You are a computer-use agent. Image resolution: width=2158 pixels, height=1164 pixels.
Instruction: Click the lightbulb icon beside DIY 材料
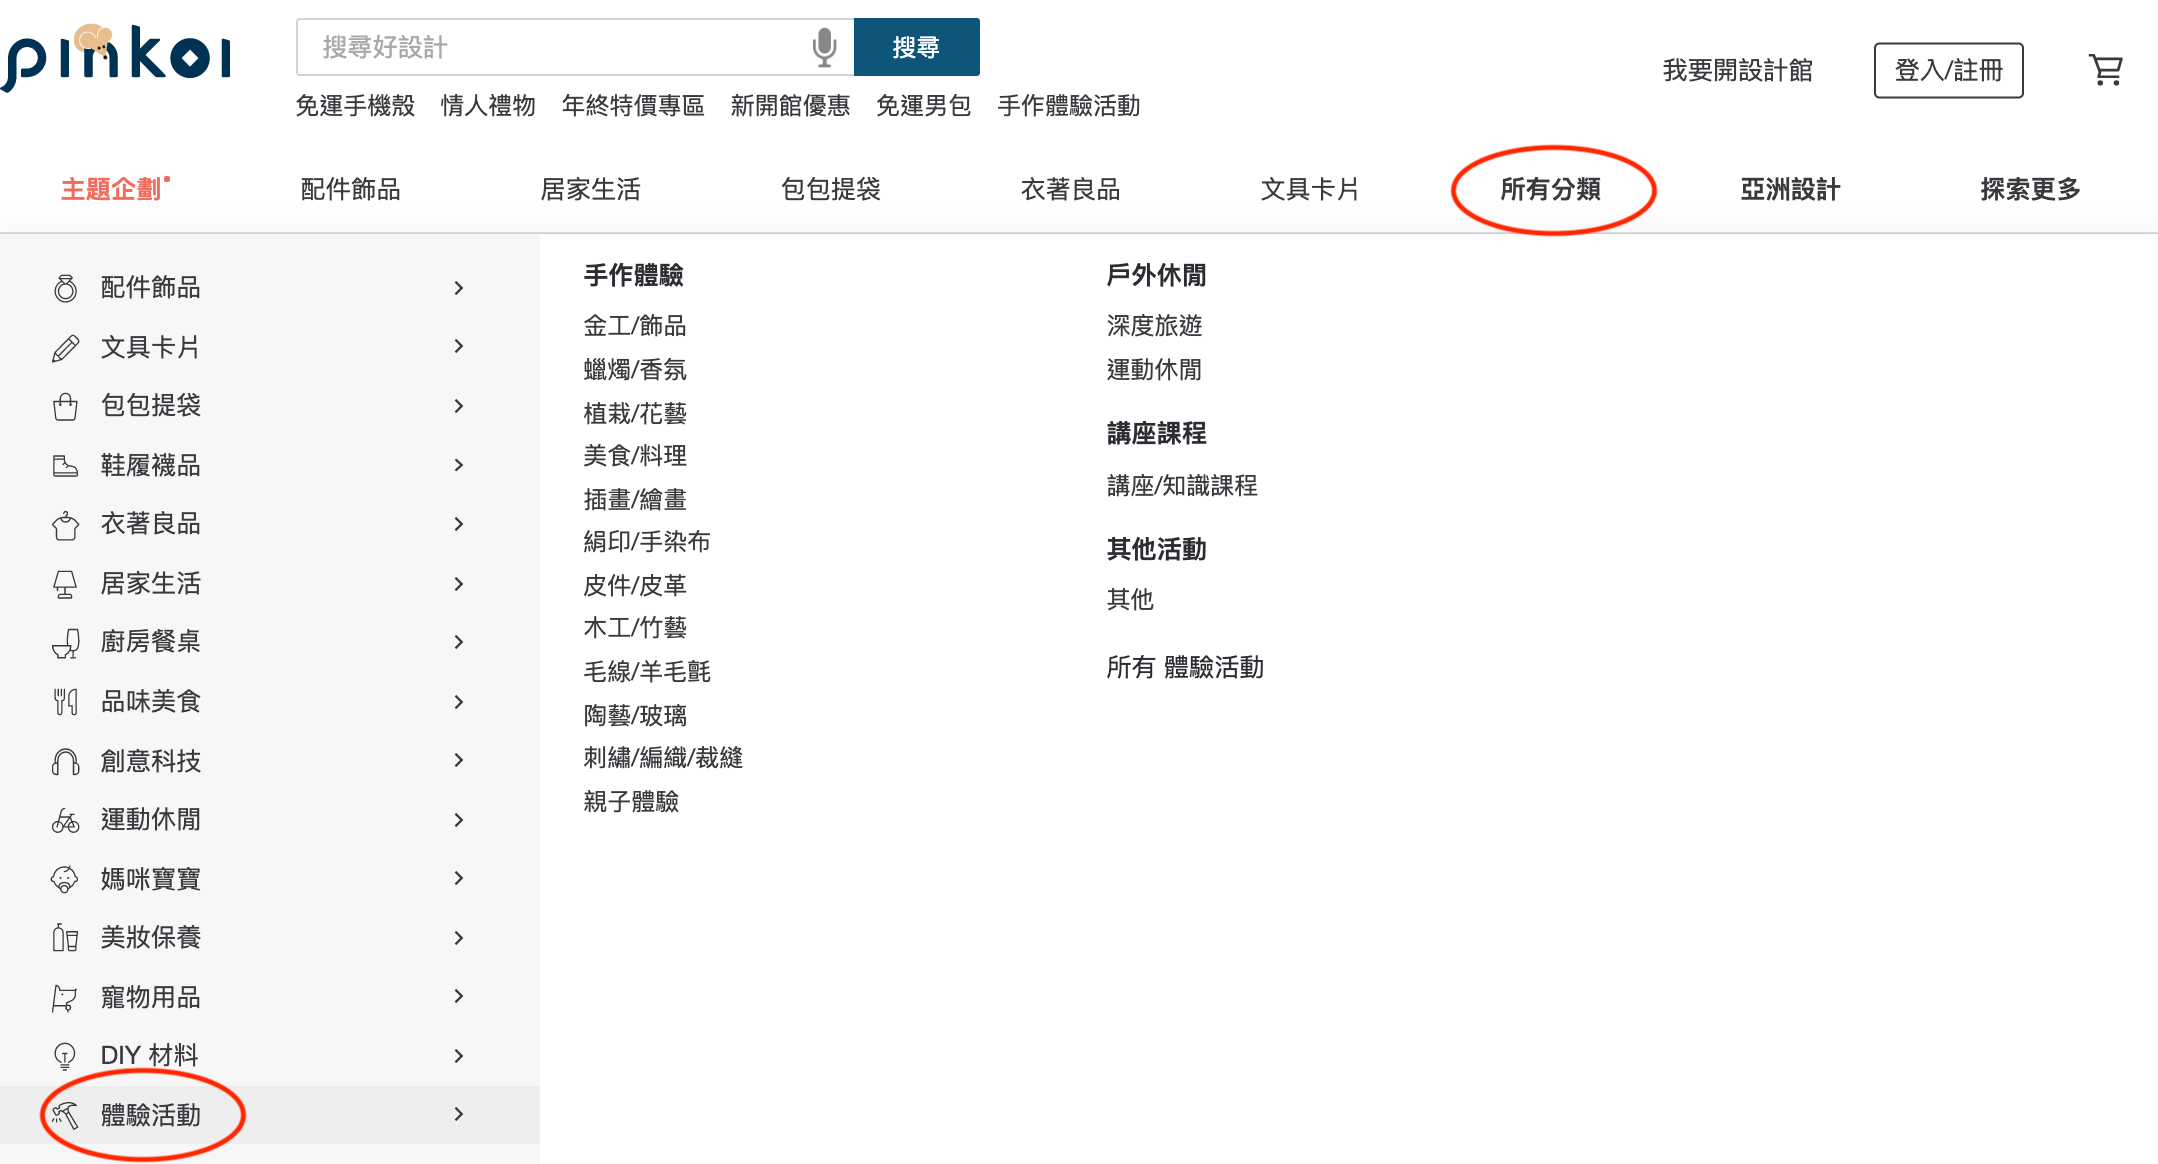65,1056
